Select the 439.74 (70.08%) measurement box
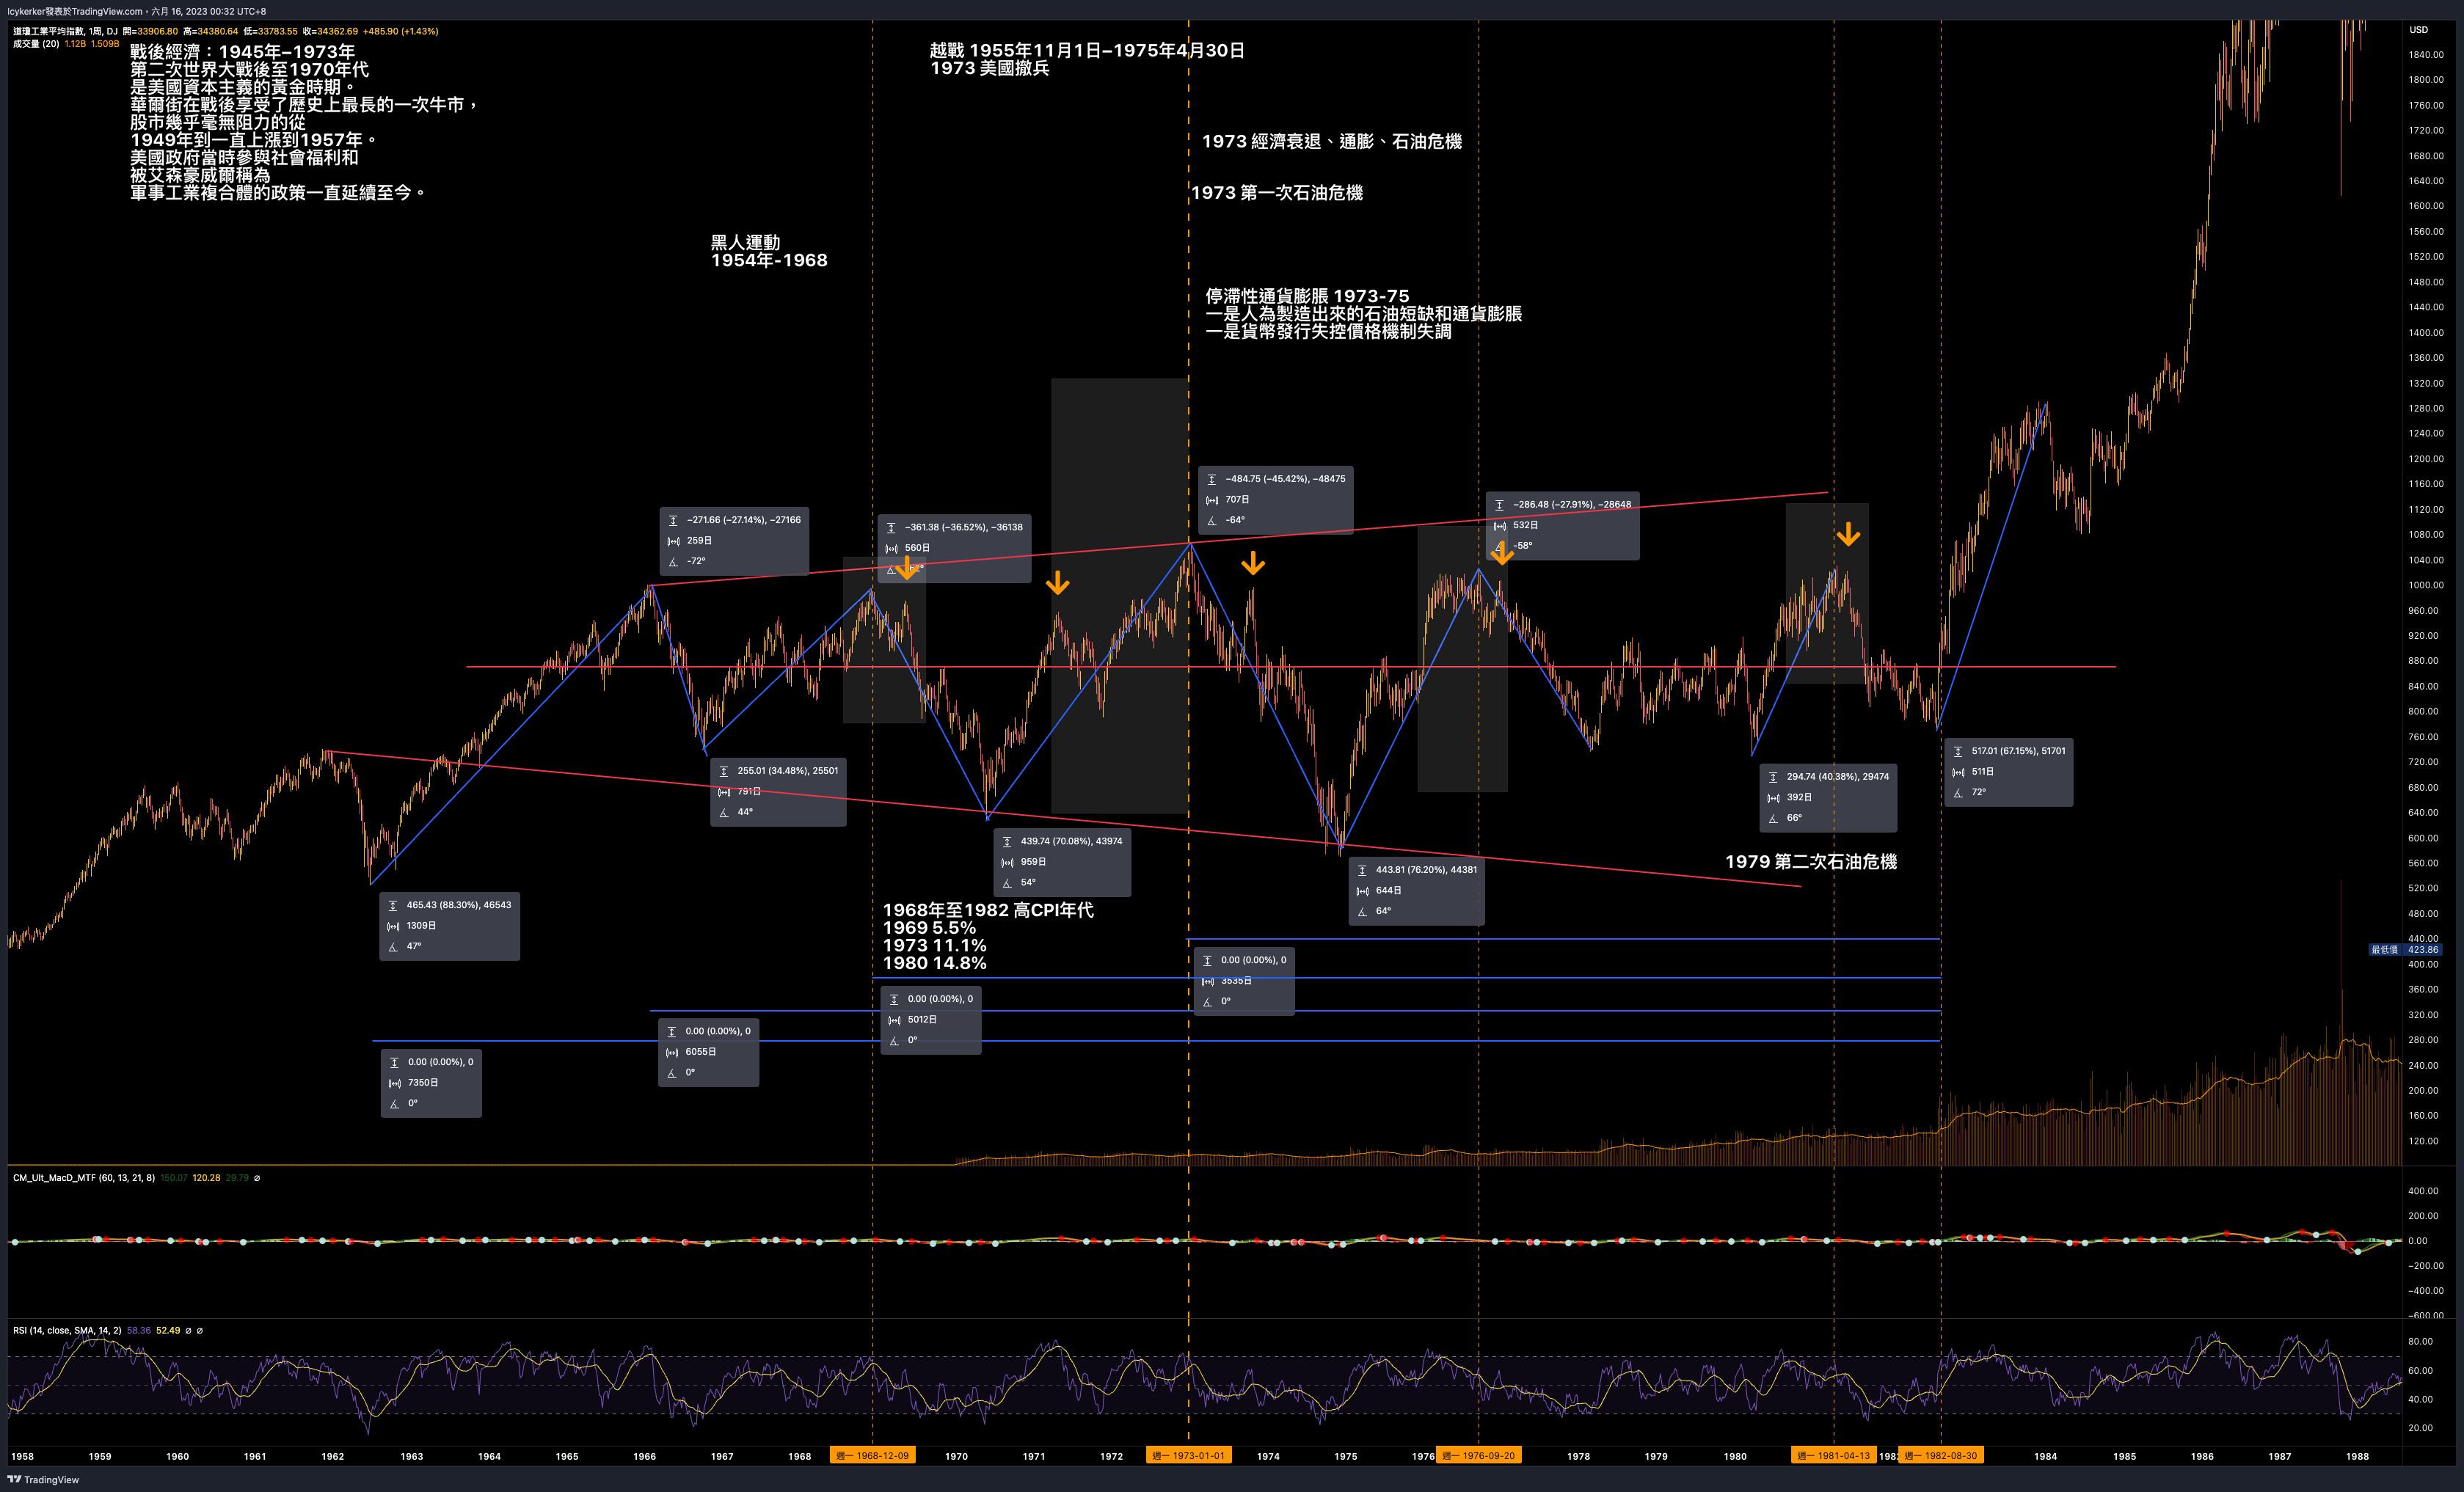 pos(1062,862)
